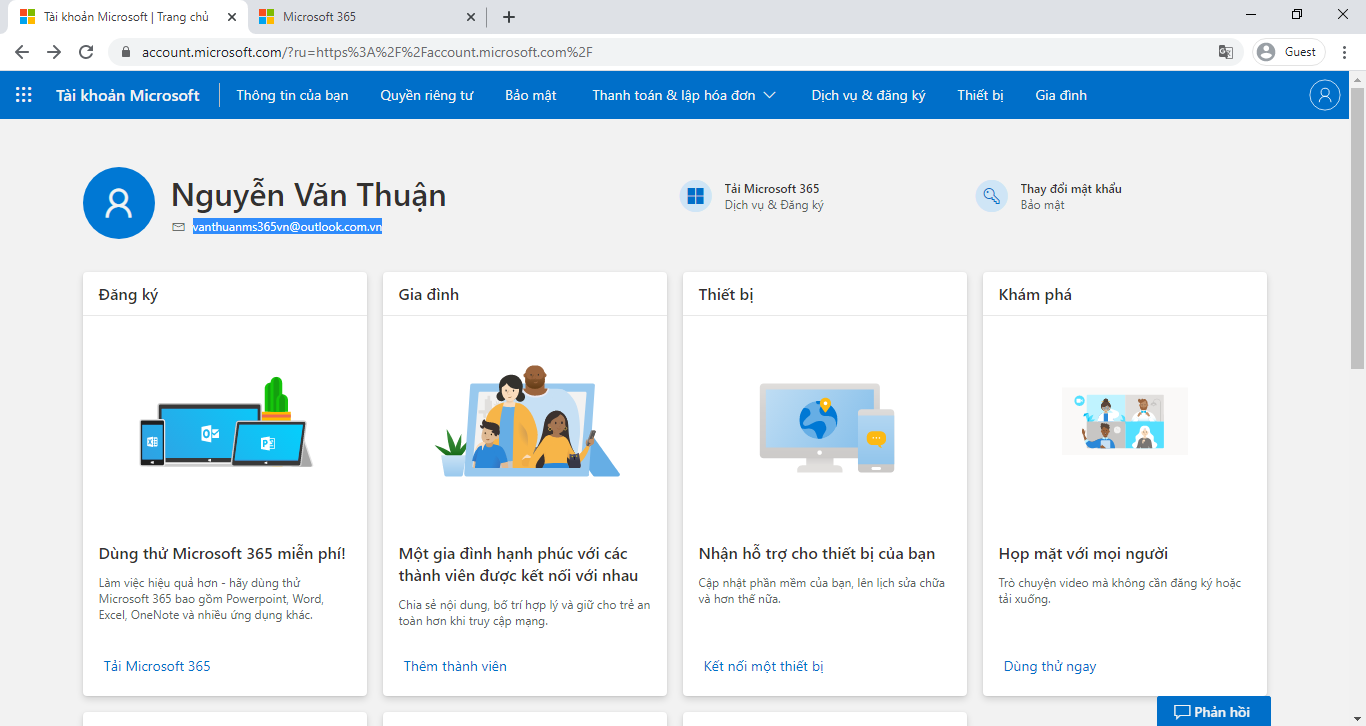Screen dimensions: 1366x726
Task: Open the Thiết bị navigation item
Action: (980, 95)
